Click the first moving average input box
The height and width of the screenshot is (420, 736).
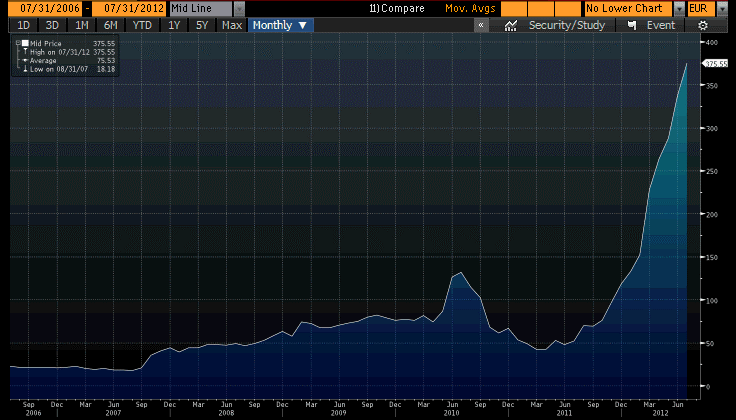pos(514,8)
